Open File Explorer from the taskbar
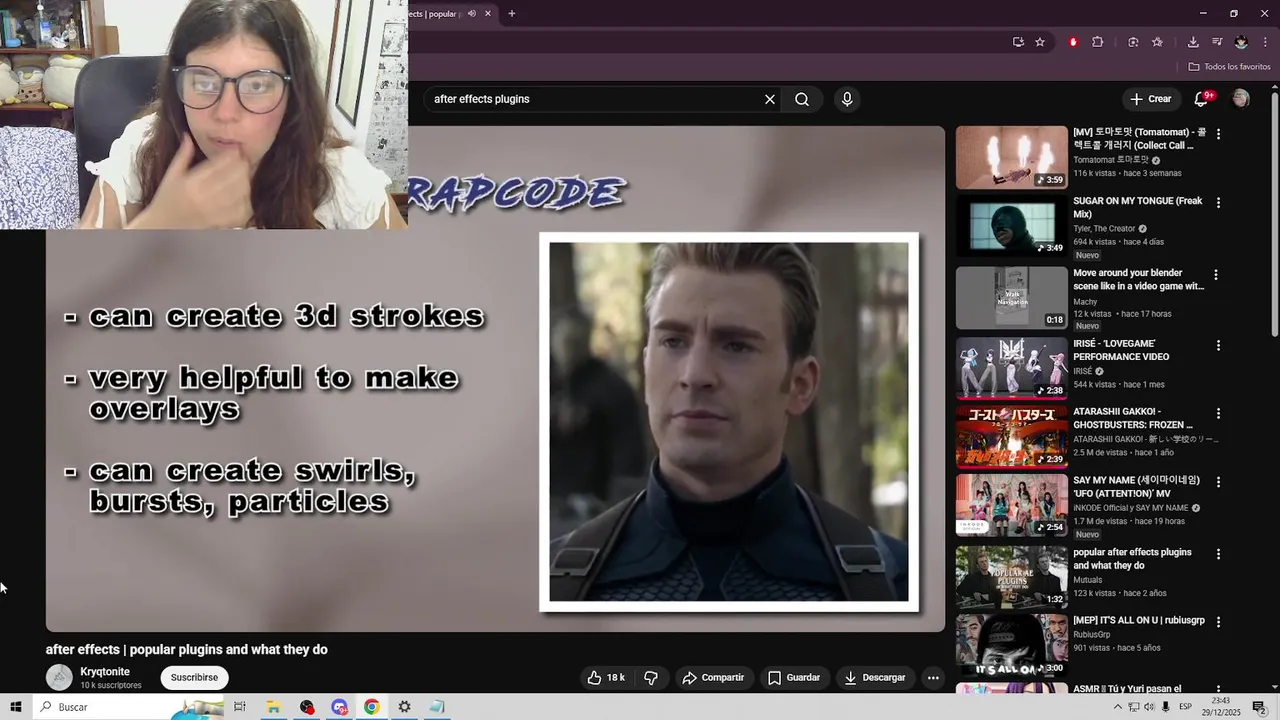1280x720 pixels. 273,707
